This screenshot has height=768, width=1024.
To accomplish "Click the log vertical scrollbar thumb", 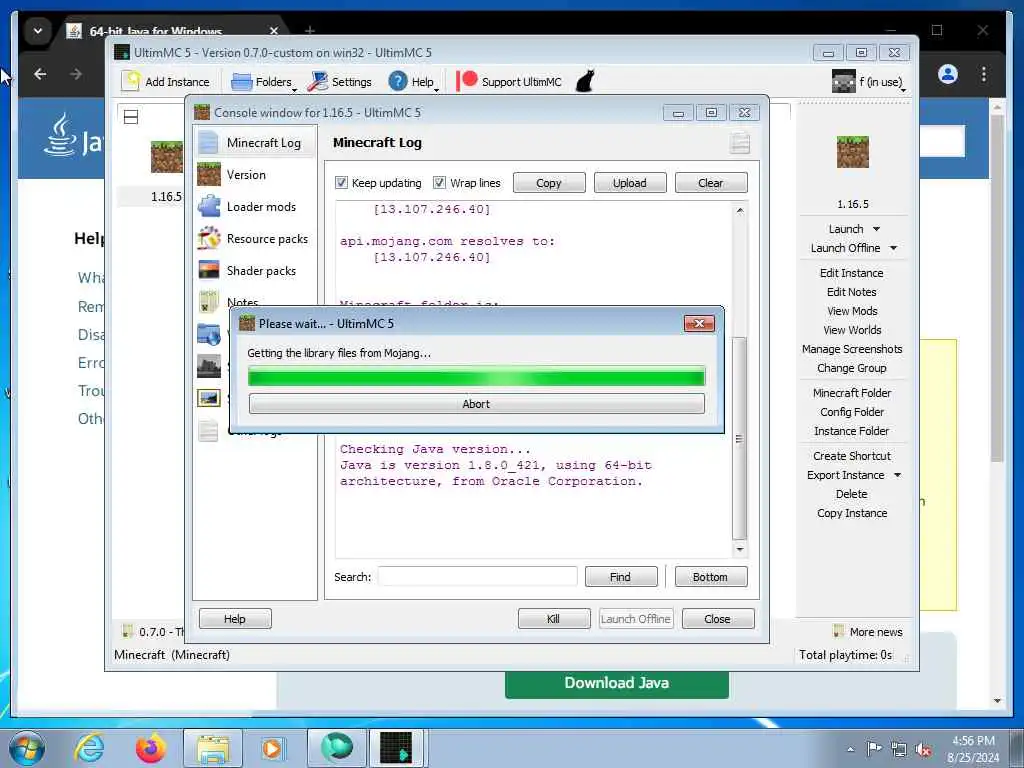I will point(739,438).
